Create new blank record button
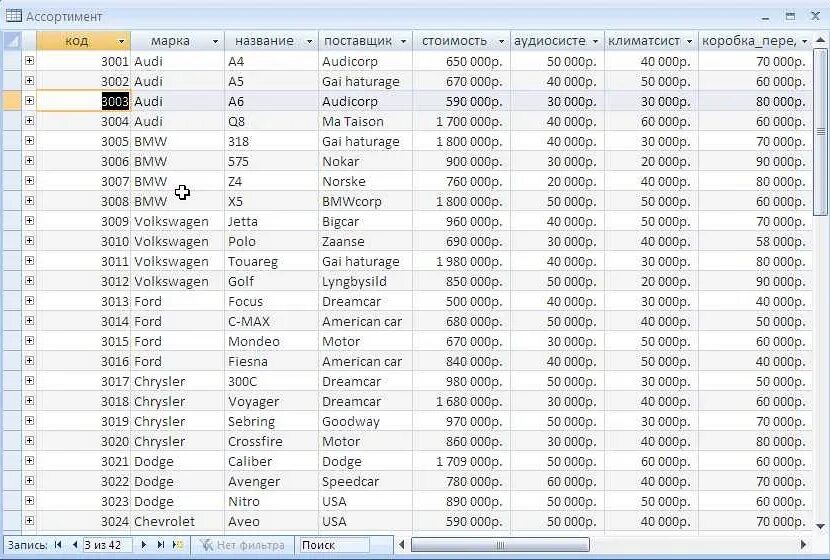Image resolution: width=830 pixels, height=560 pixels. tap(178, 545)
